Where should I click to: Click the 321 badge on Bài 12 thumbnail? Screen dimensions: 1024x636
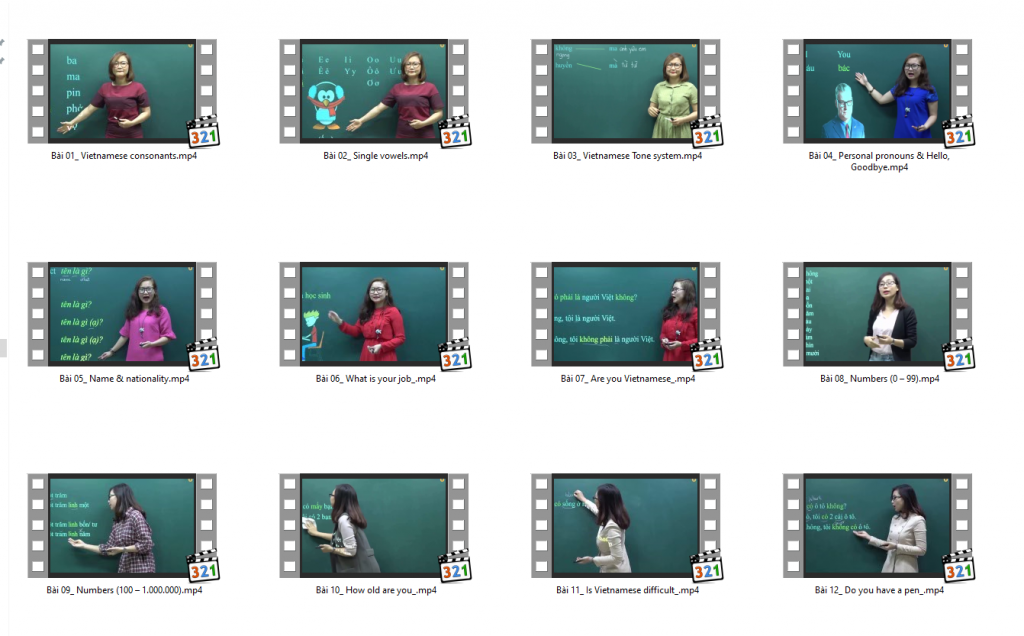tap(959, 567)
